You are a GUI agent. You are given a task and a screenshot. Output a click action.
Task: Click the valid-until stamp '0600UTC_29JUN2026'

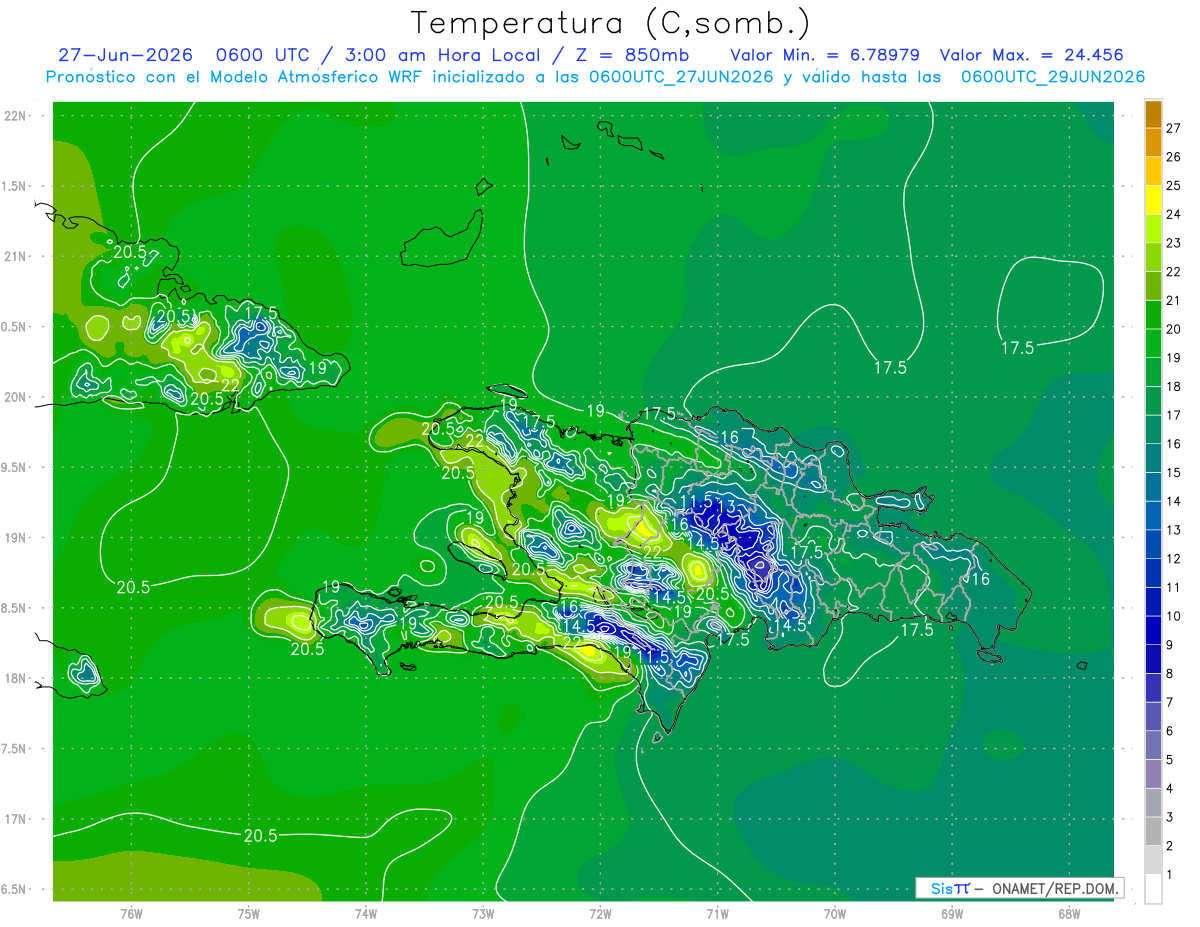[1053, 77]
